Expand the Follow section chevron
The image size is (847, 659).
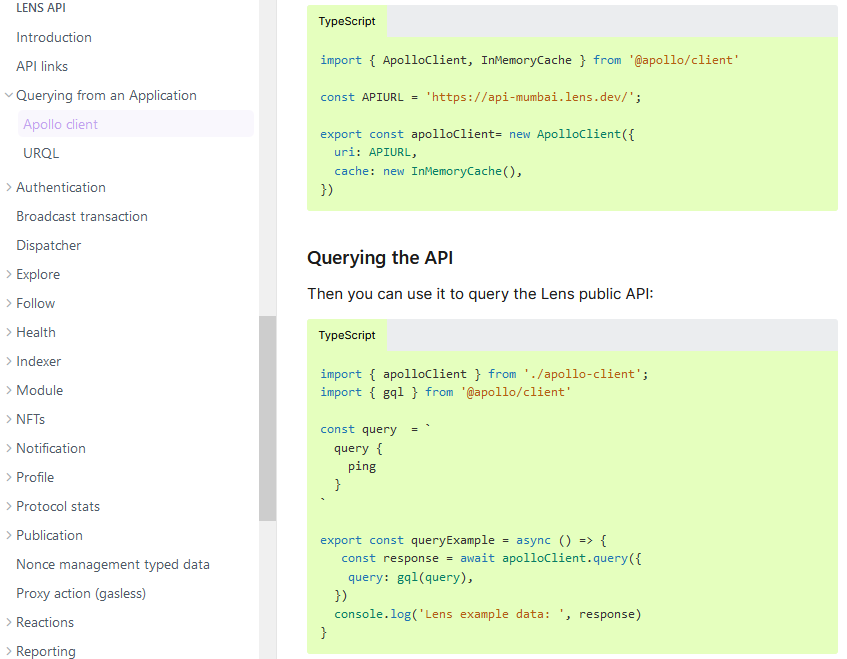pyautogui.click(x=9, y=303)
